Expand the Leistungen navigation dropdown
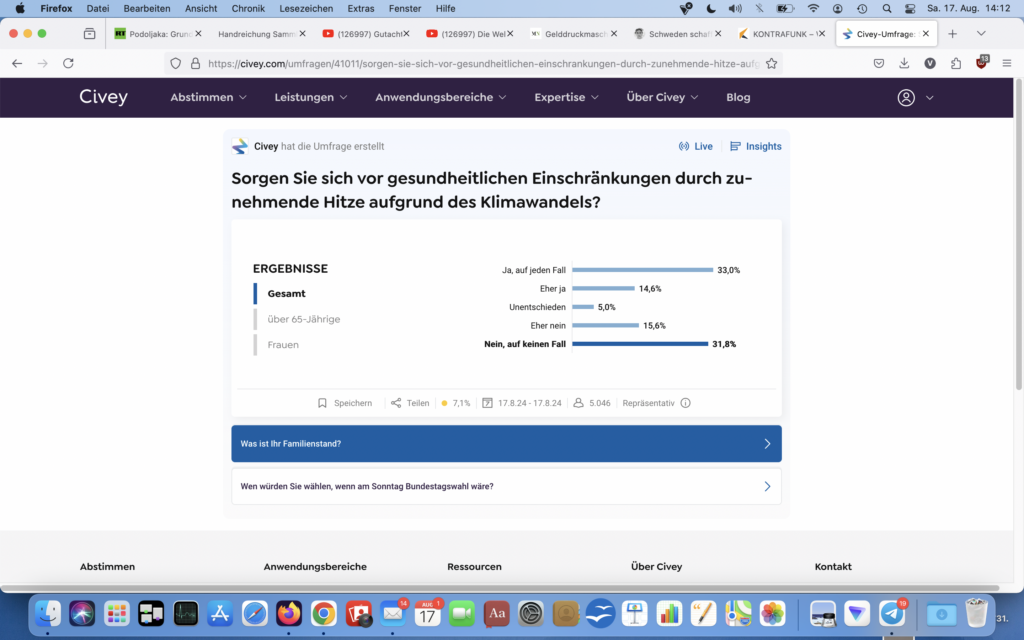This screenshot has height=640, width=1024. click(311, 98)
